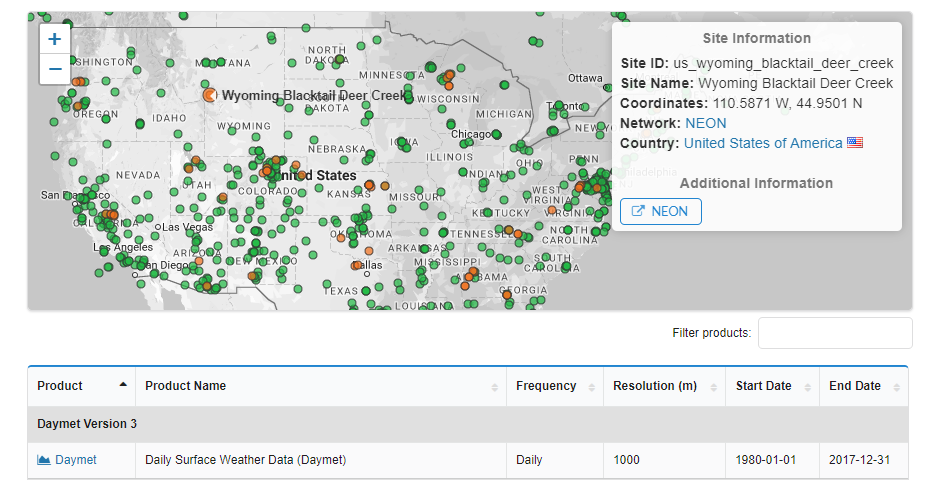940x480 pixels.
Task: Click the Daily frequency cell
Action: [555, 460]
